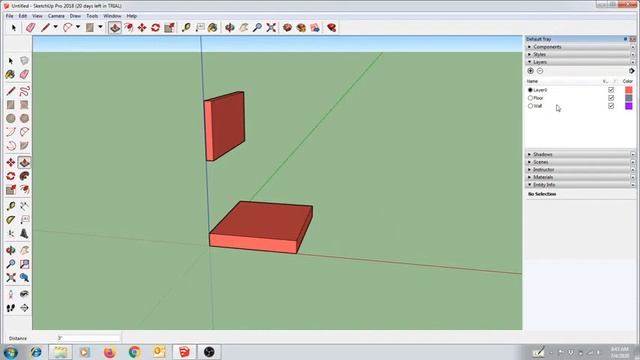Change the Layer0 red color swatch

[x=629, y=90]
